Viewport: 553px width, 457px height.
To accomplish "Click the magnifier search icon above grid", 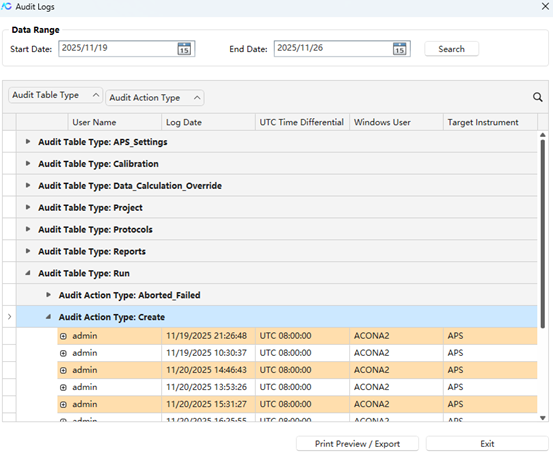I will [x=537, y=97].
